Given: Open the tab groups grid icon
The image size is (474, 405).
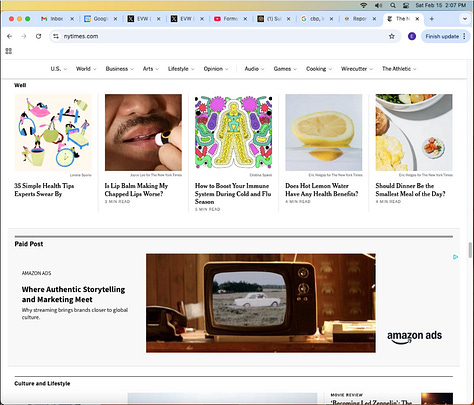Looking at the screenshot, I should 9,51.
